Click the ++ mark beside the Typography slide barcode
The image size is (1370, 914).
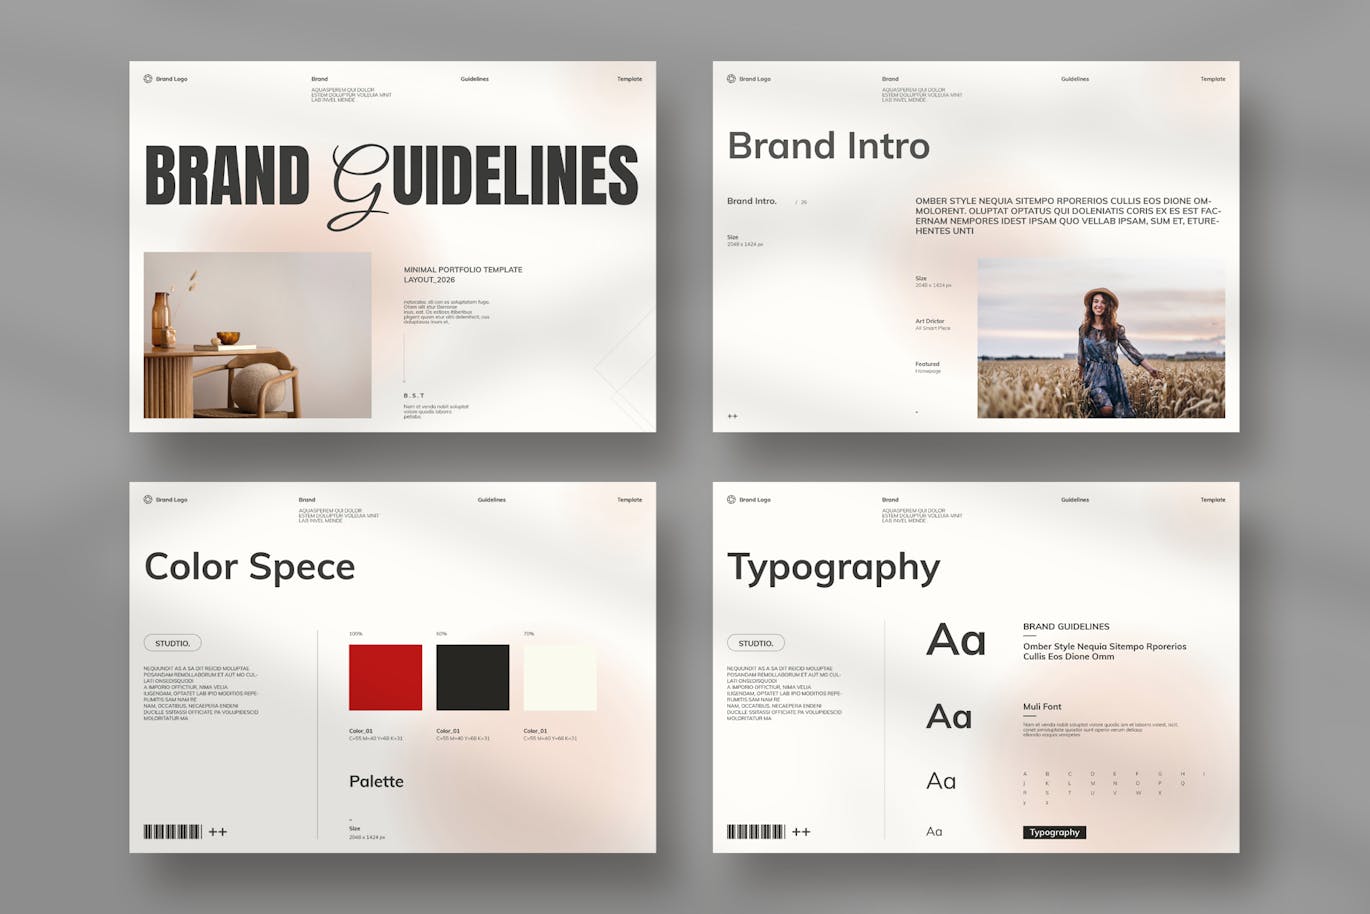coord(801,832)
